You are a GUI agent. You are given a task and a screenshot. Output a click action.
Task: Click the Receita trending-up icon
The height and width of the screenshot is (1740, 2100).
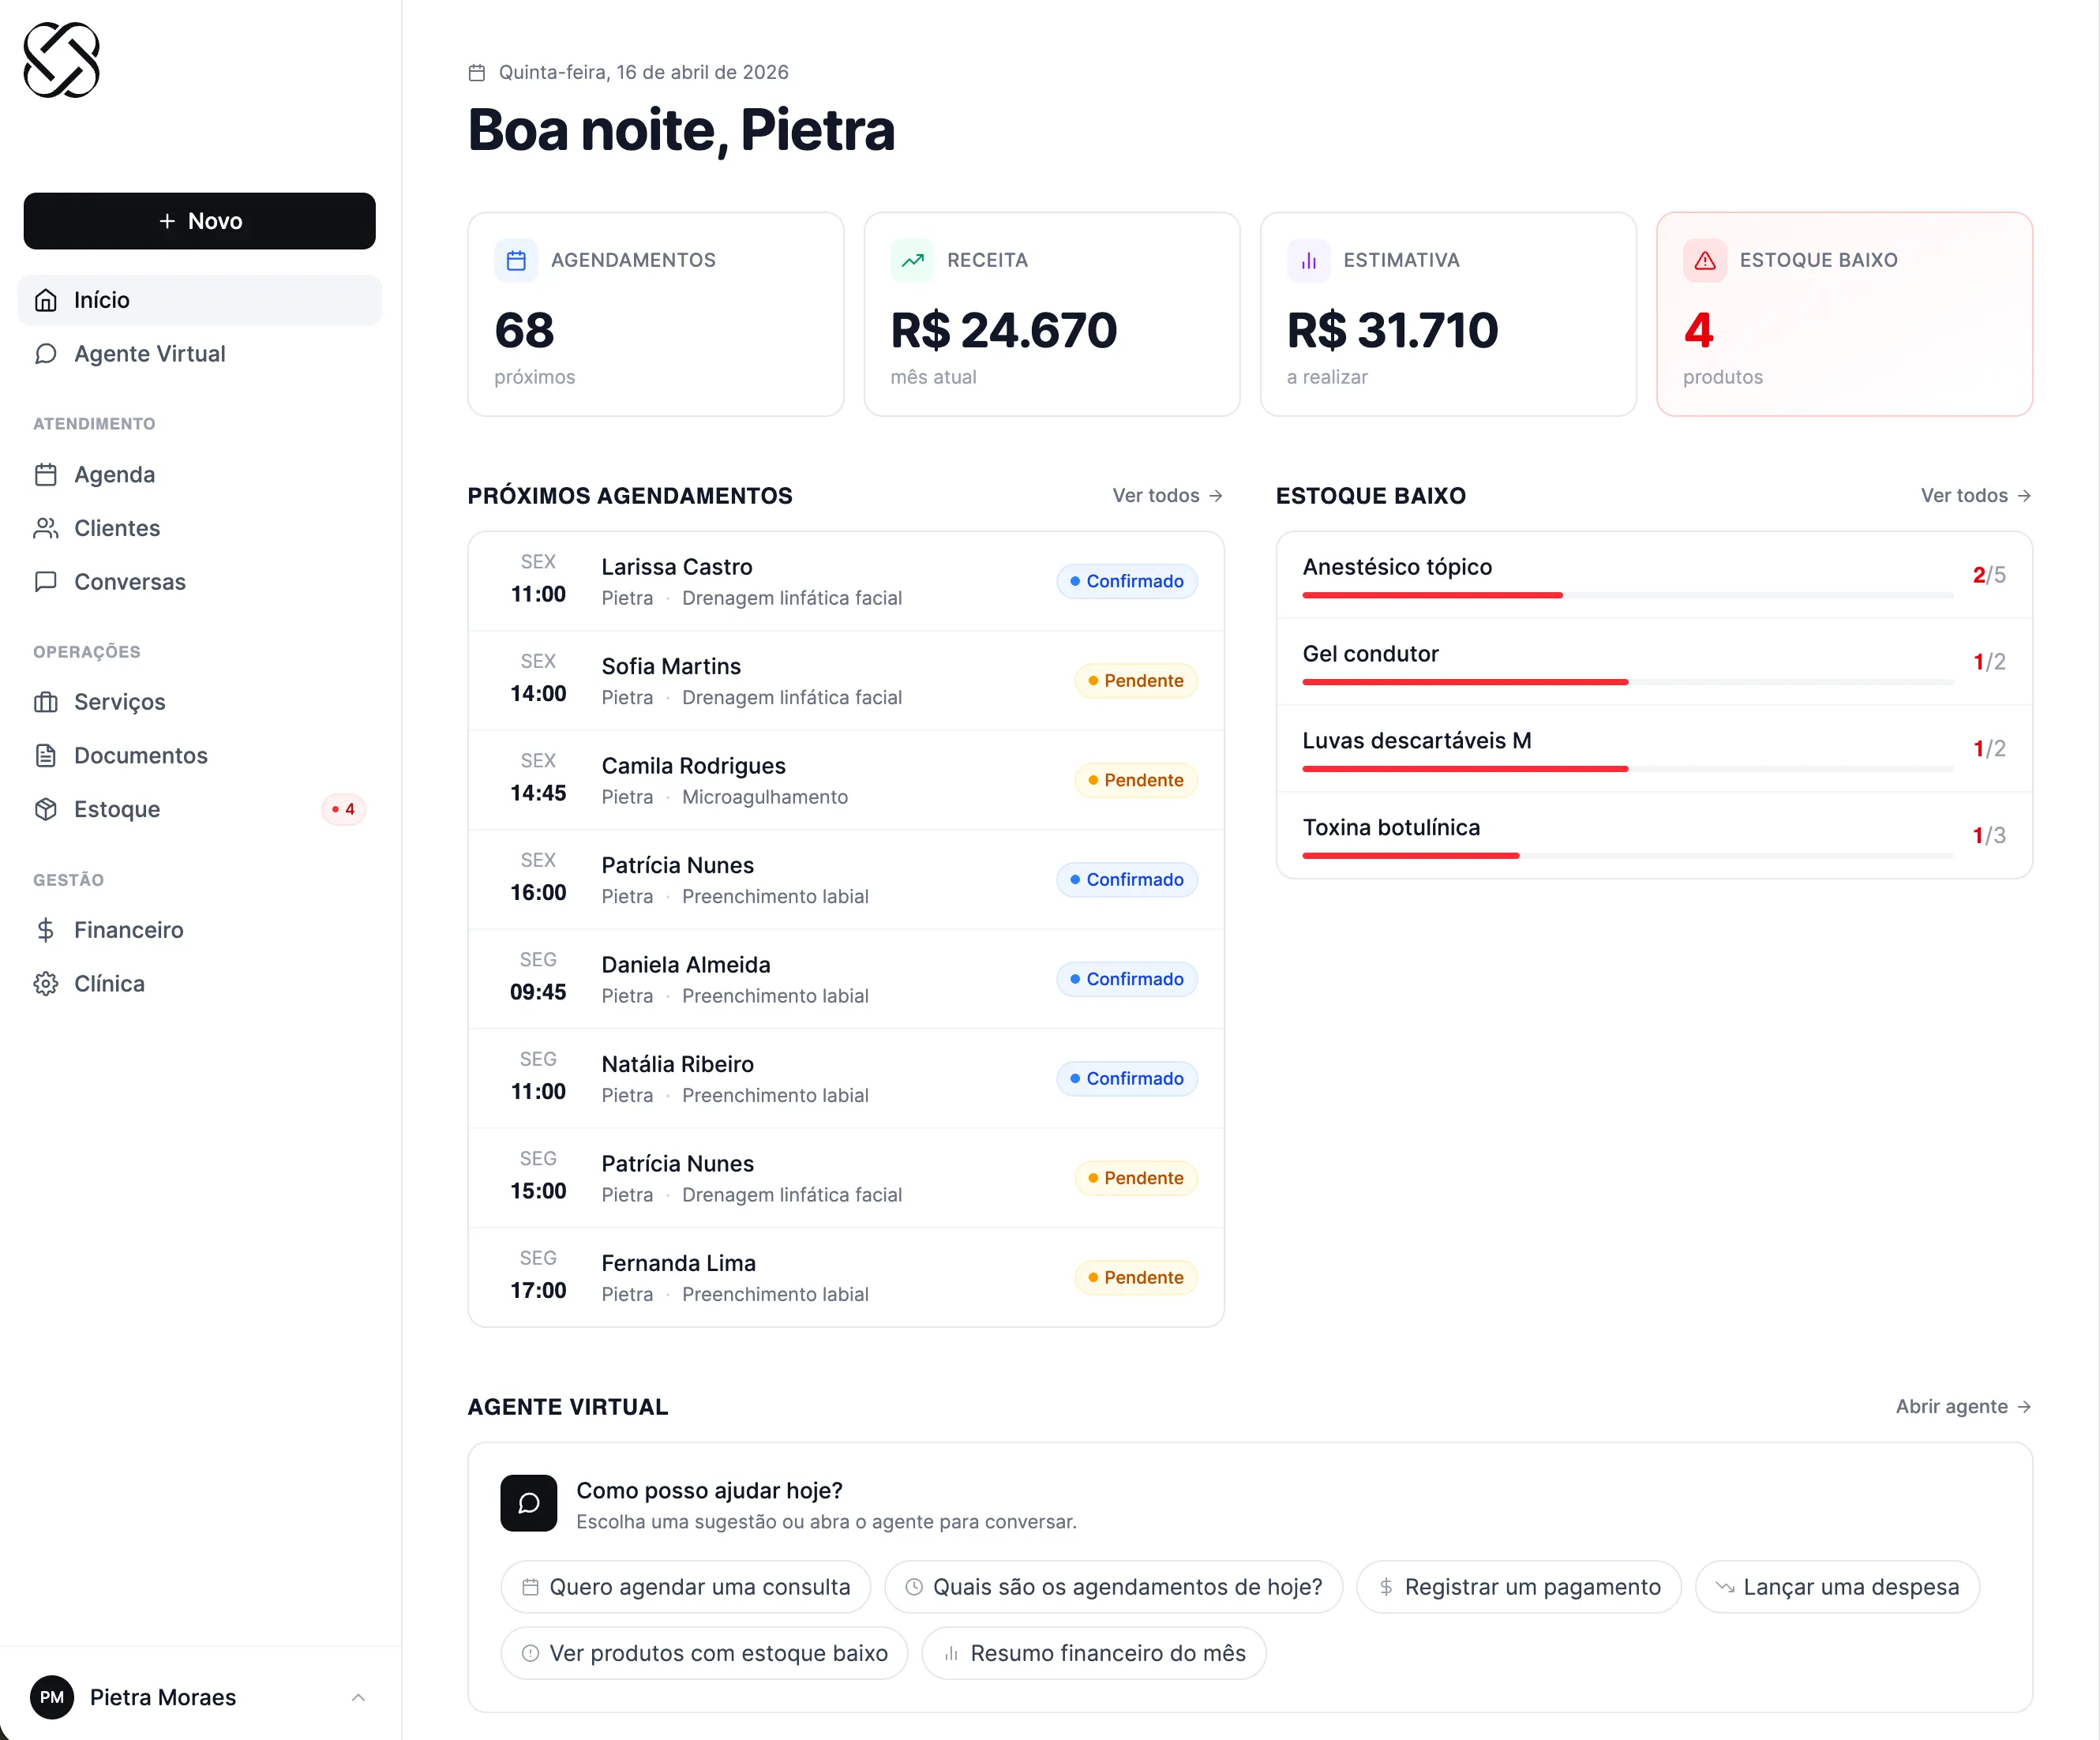912,261
